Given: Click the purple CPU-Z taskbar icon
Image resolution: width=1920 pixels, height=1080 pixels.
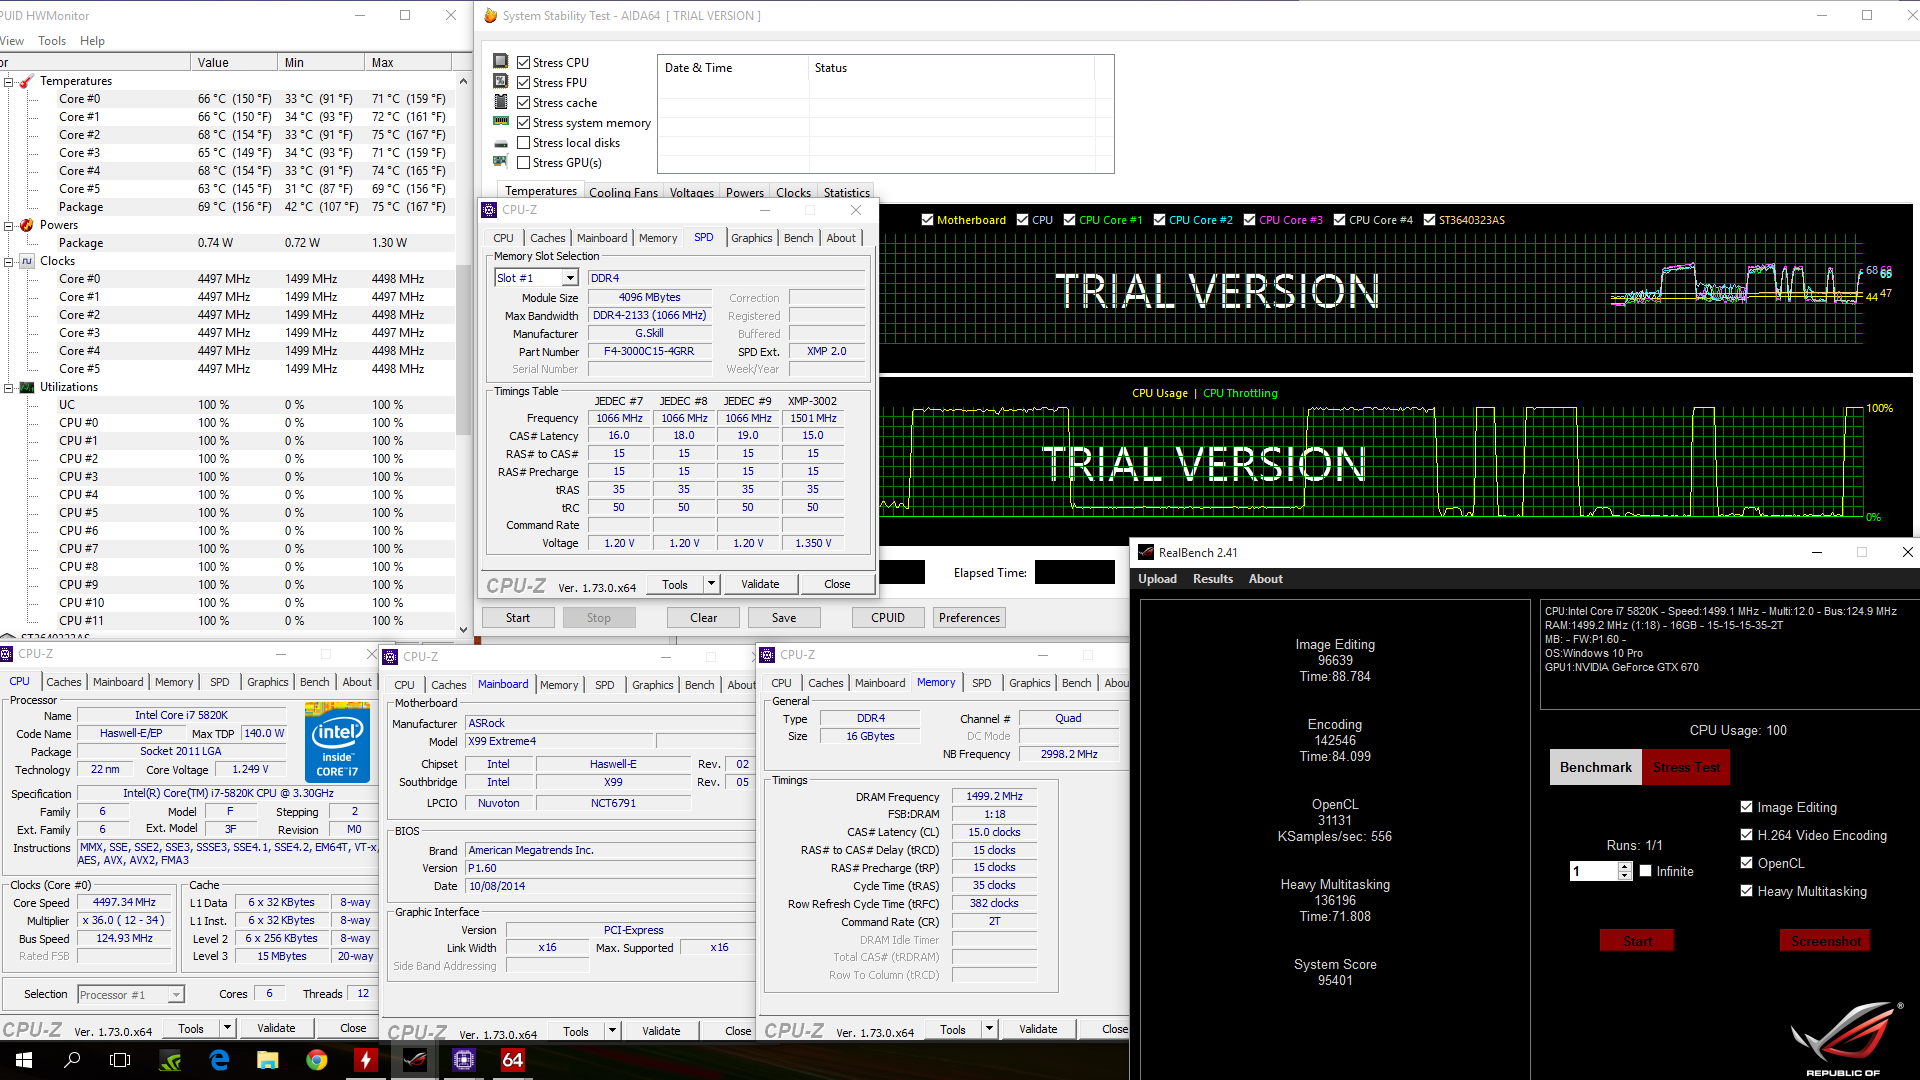Looking at the screenshot, I should 464,1060.
